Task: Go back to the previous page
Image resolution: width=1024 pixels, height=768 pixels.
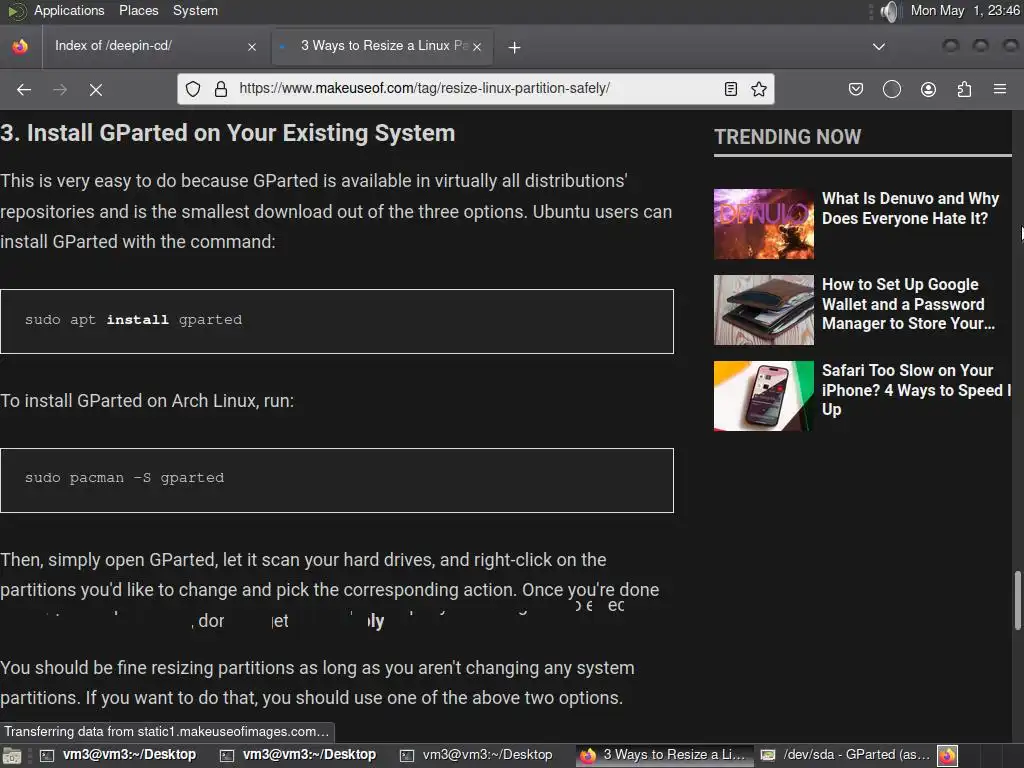Action: tap(24, 89)
